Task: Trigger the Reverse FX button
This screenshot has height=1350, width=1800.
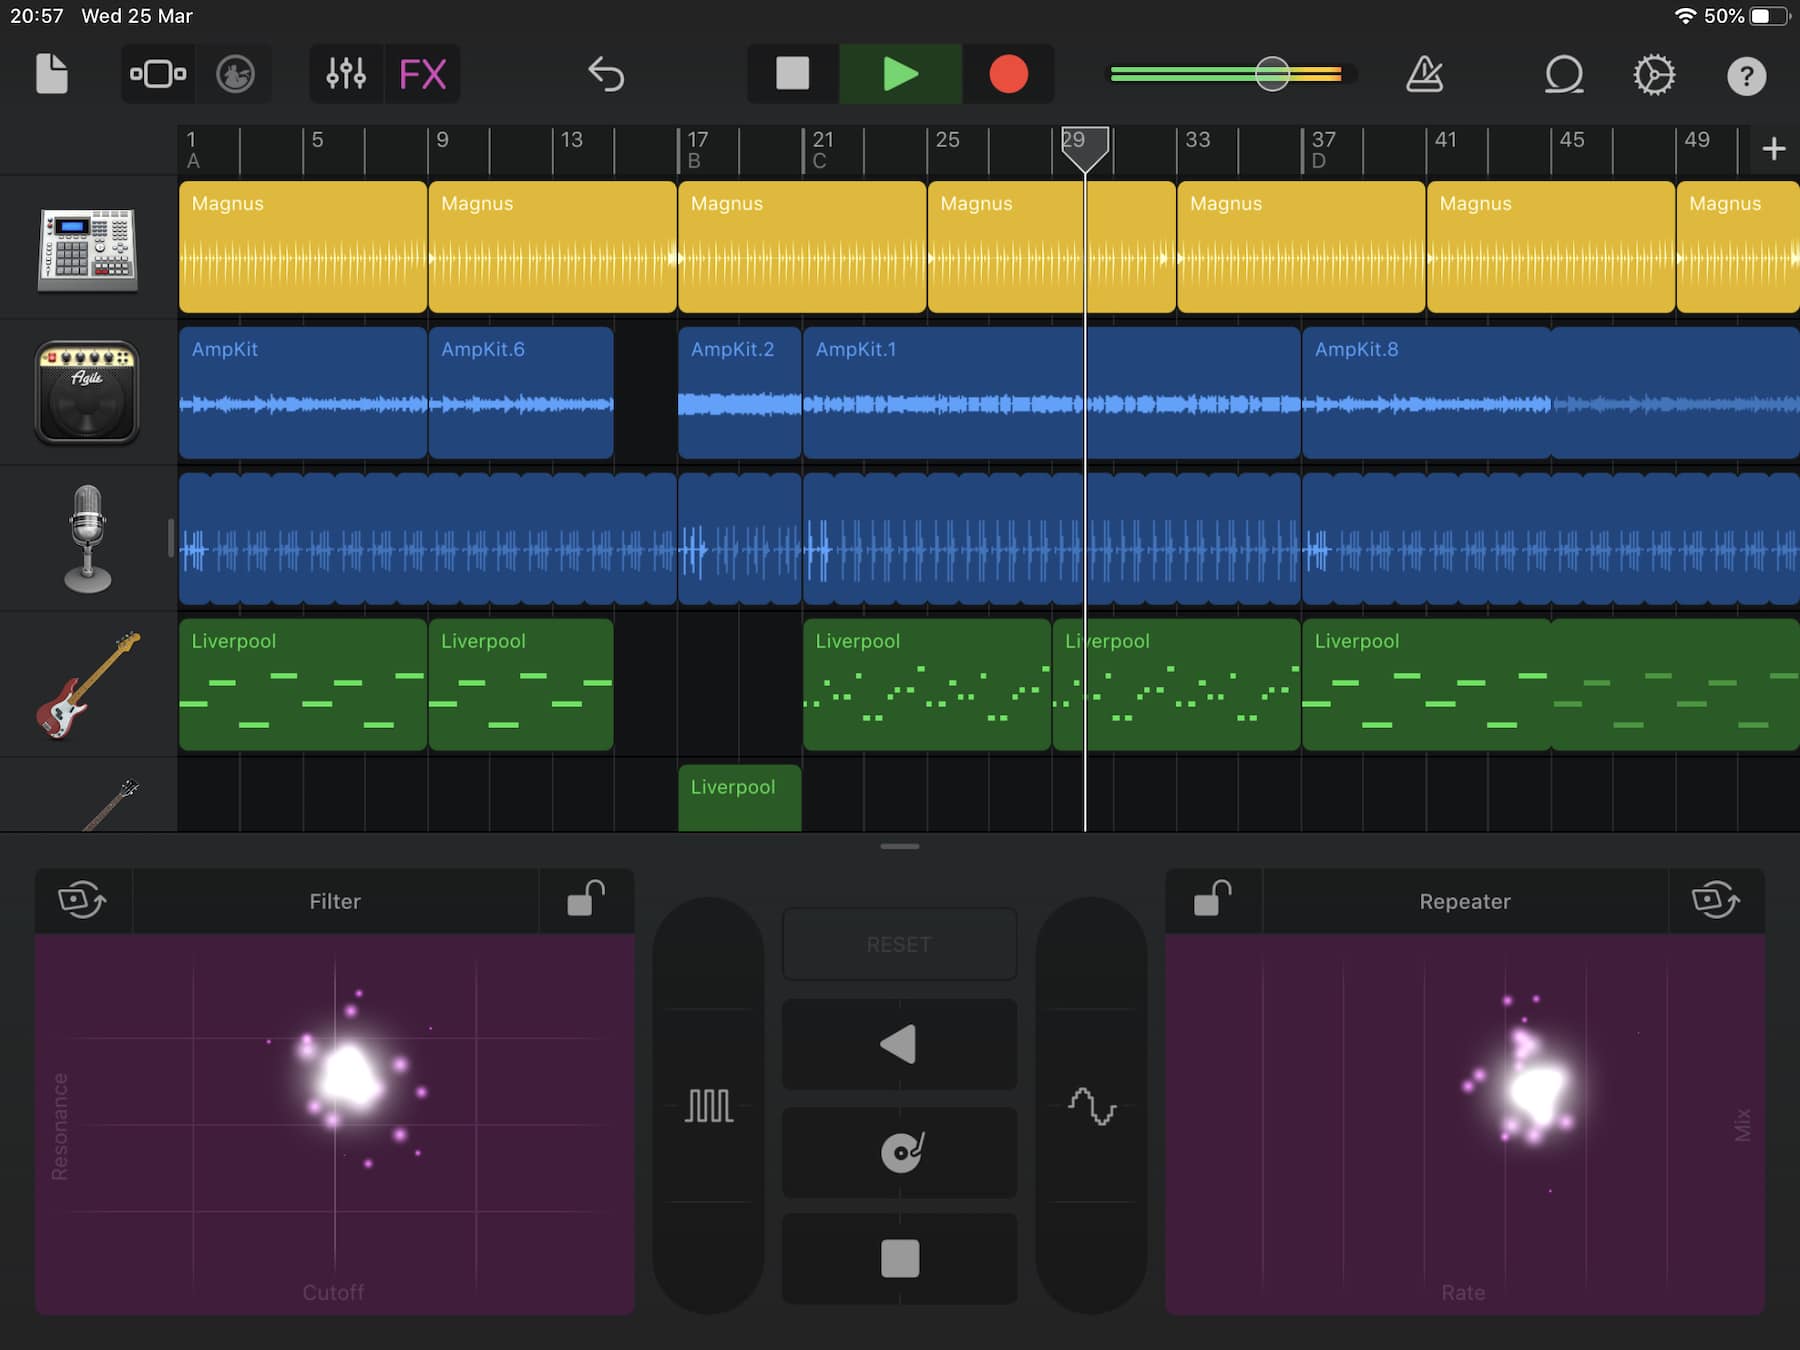Action: 899,1044
